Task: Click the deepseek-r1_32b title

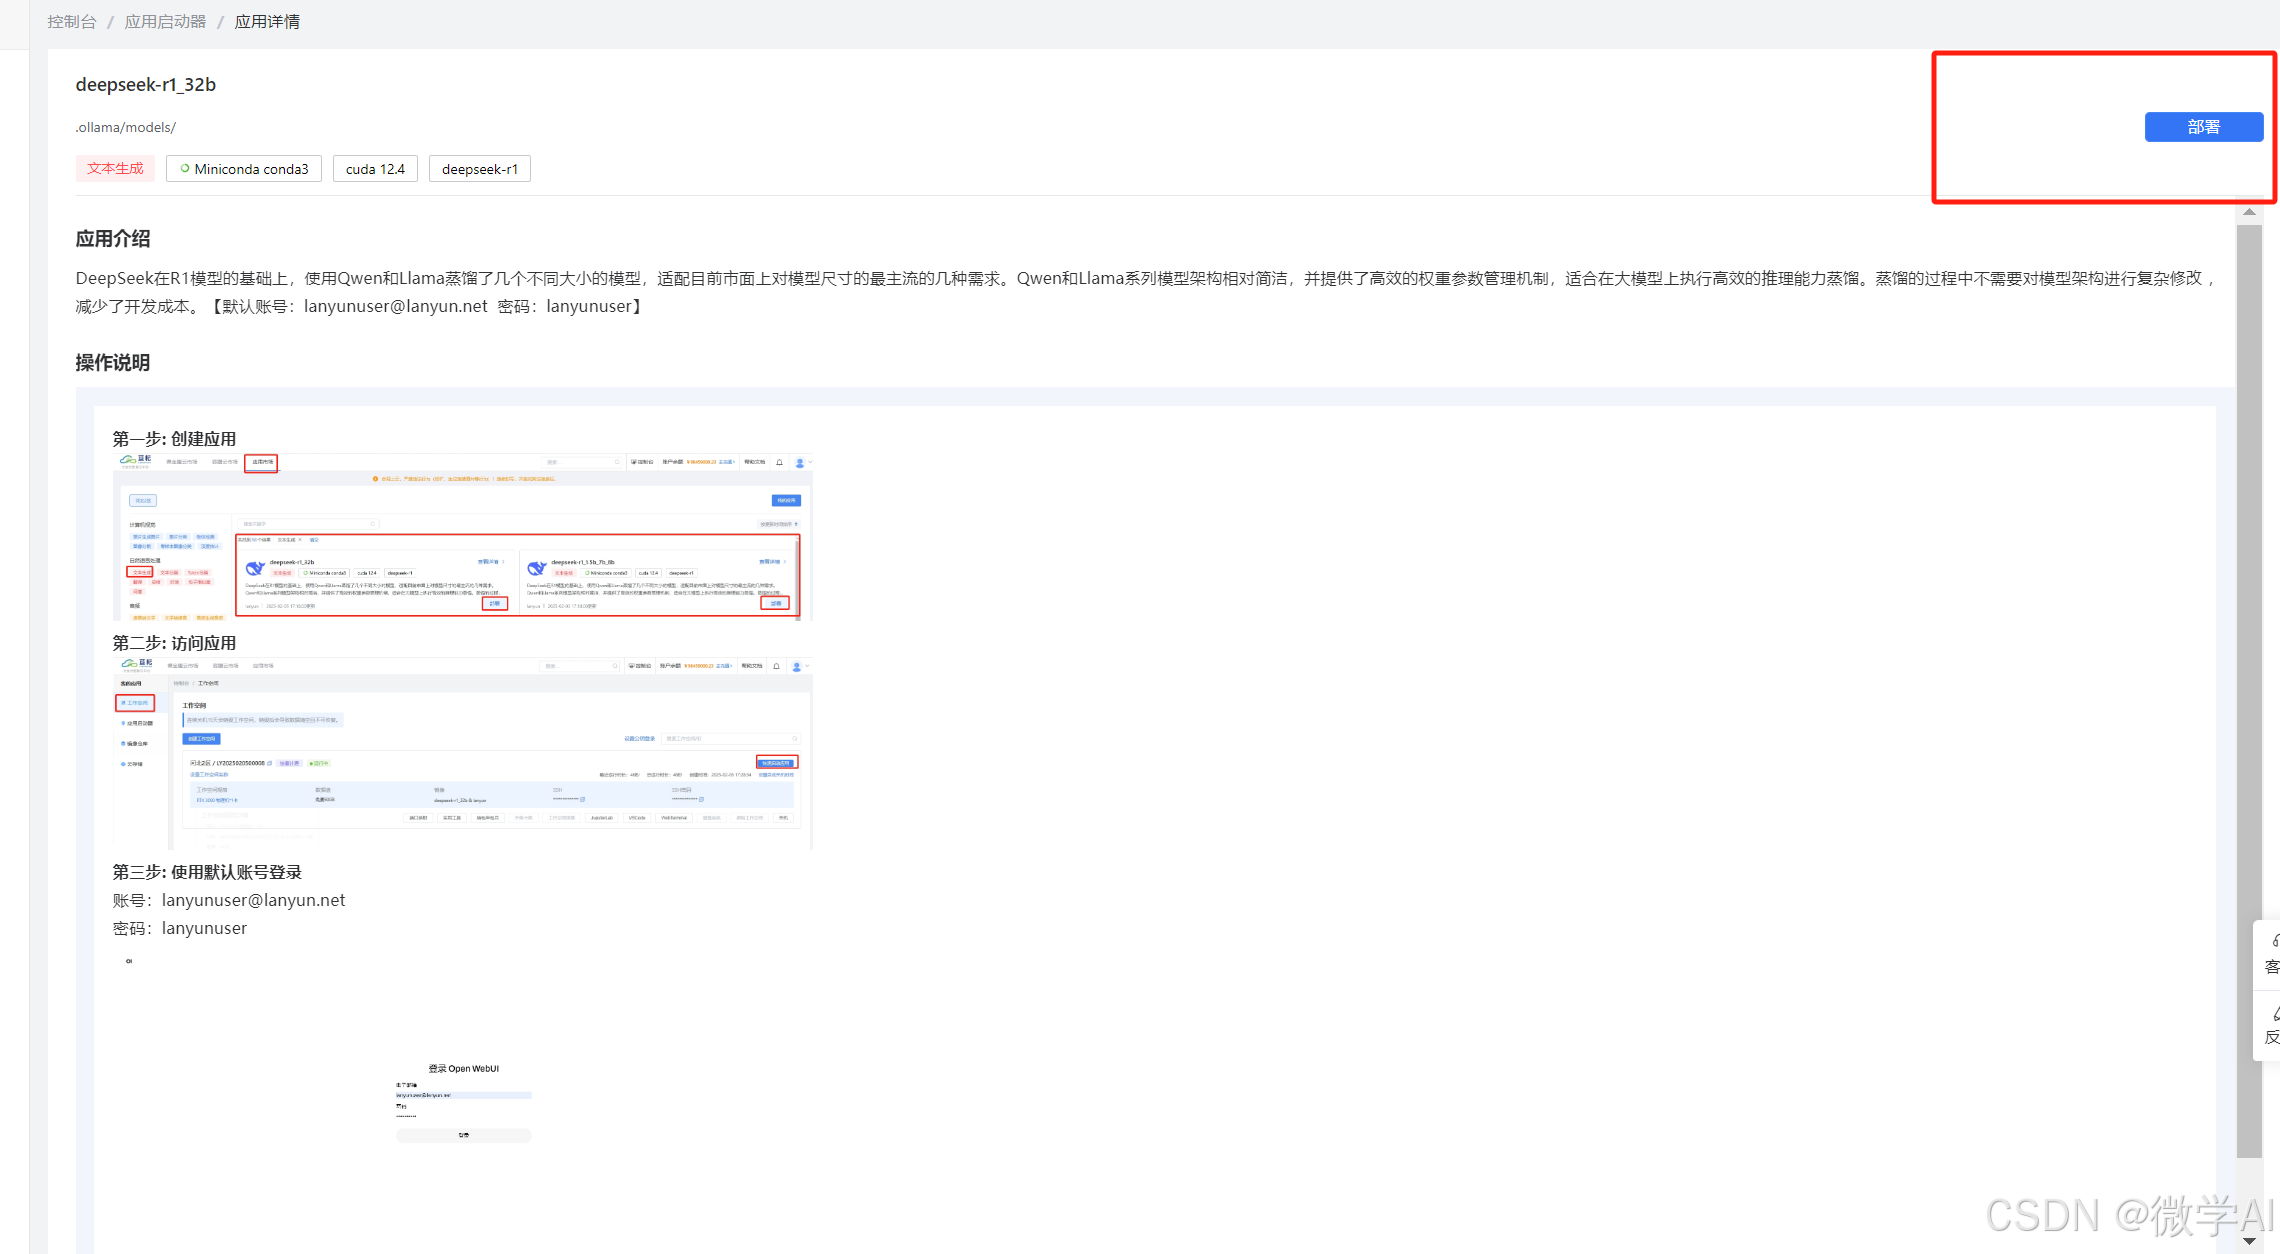Action: pyautogui.click(x=146, y=85)
